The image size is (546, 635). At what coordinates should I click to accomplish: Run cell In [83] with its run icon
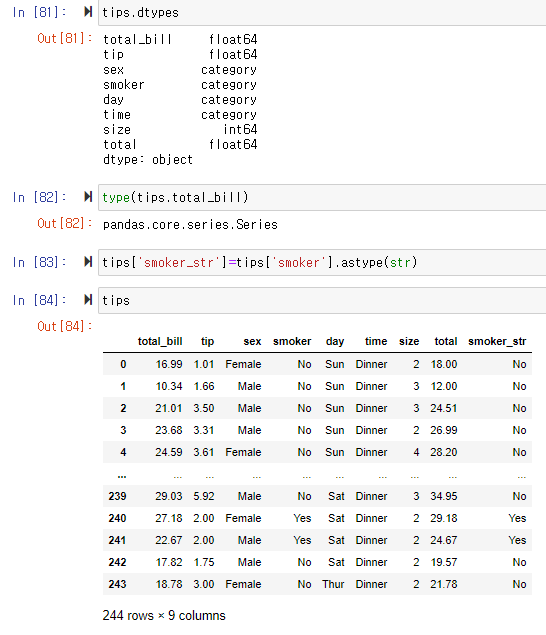(x=88, y=262)
